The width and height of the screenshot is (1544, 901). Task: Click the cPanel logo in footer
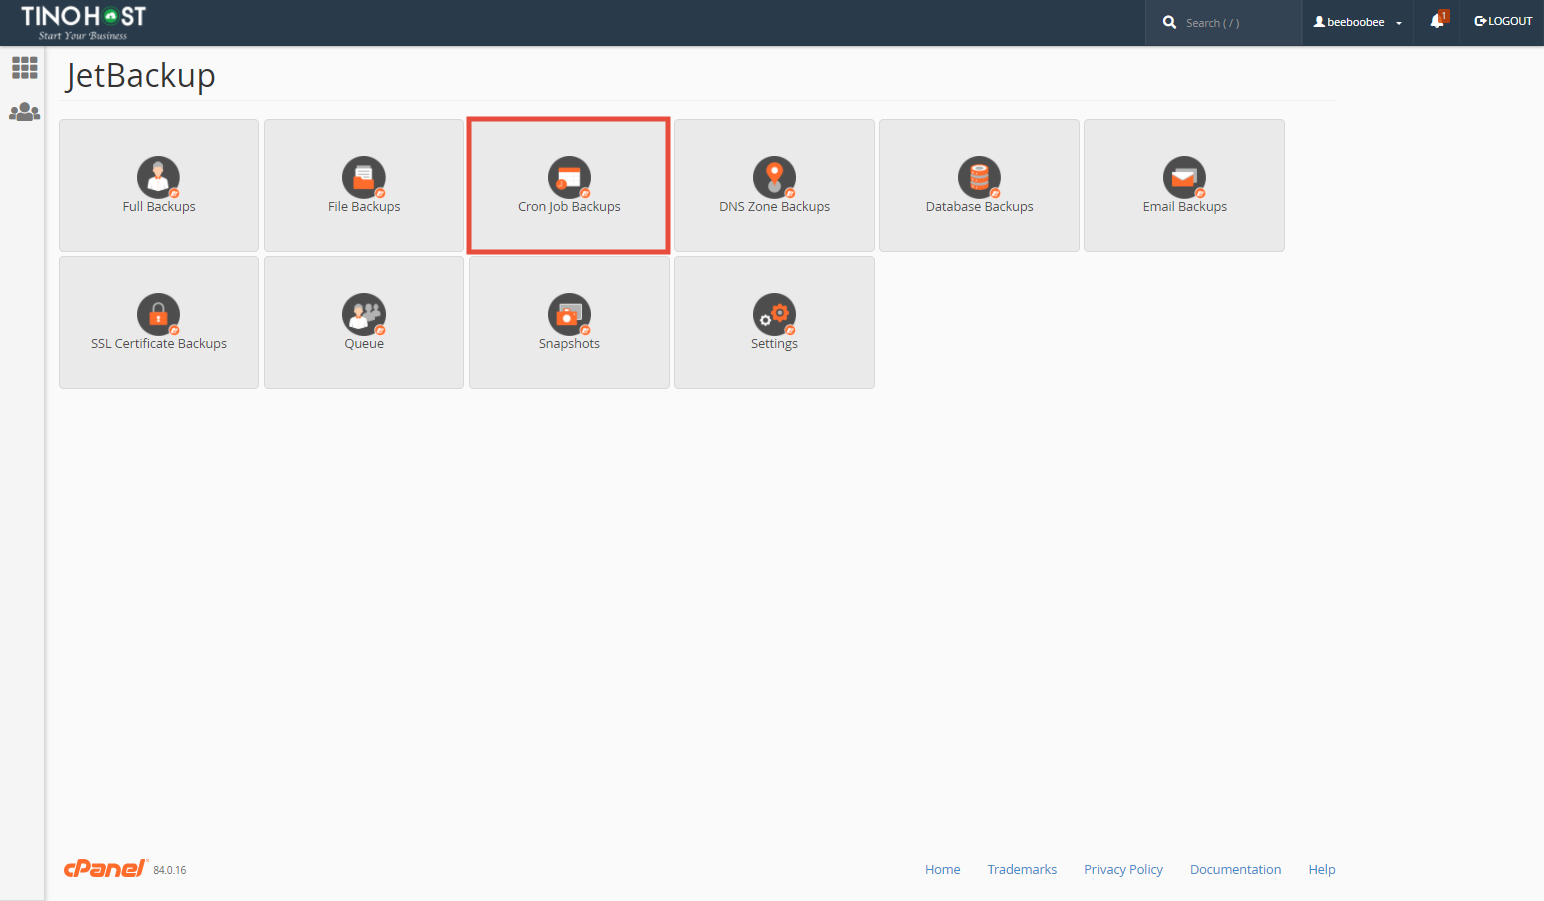105,868
